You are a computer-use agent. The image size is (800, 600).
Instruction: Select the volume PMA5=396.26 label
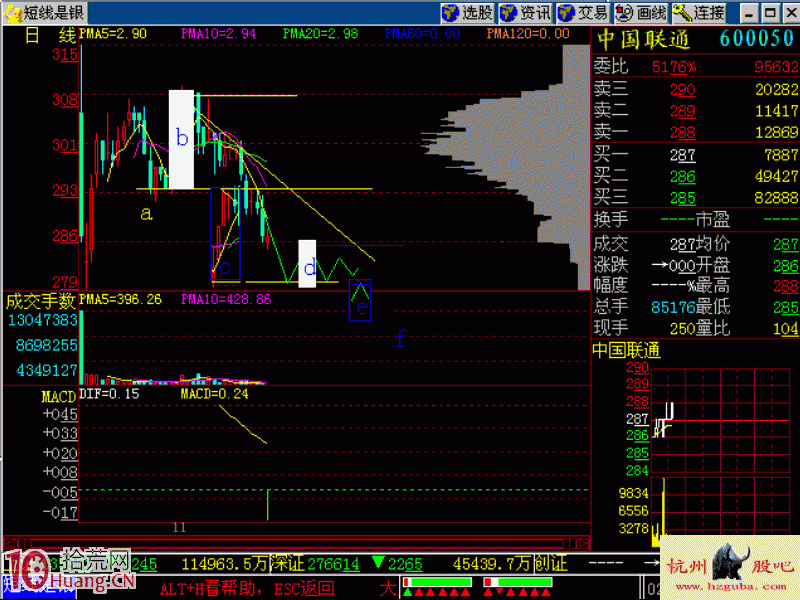point(120,299)
